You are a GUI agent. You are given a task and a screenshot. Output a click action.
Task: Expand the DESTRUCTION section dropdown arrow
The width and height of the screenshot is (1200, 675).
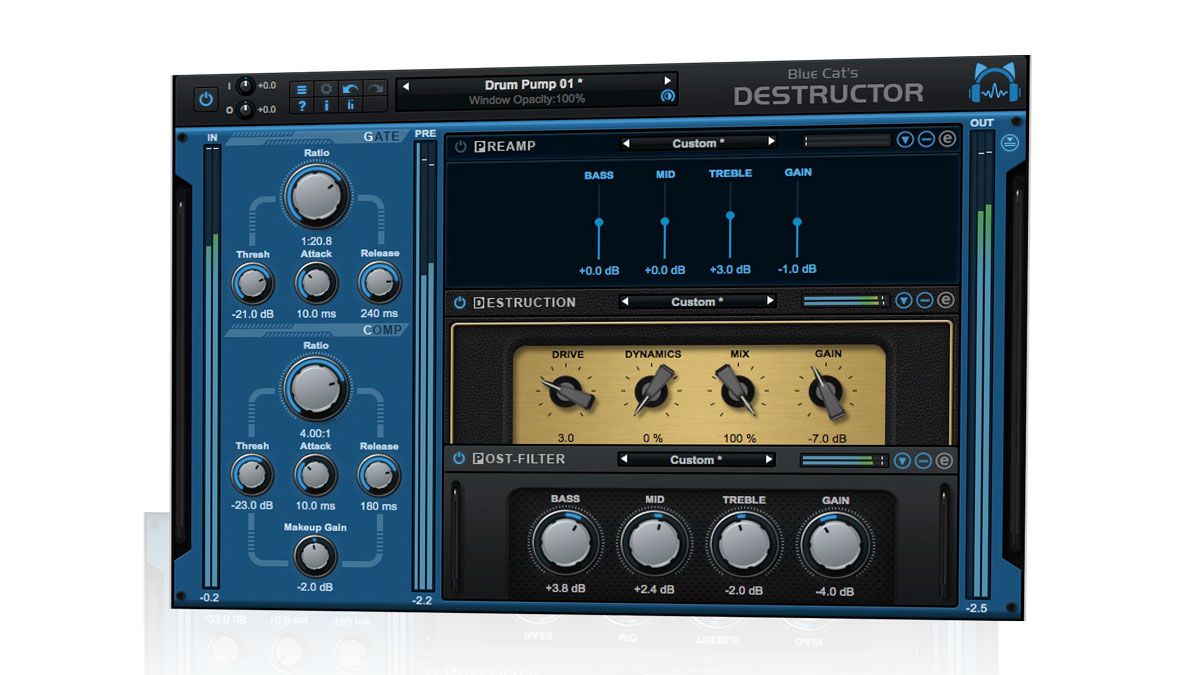tap(904, 302)
